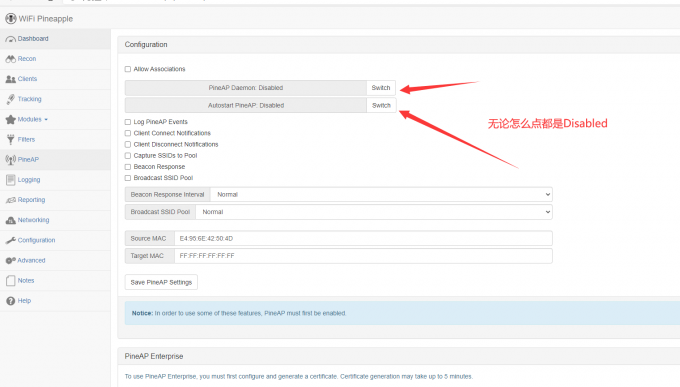Click the Advanced gears icon
The image size is (680, 387).
click(10, 260)
